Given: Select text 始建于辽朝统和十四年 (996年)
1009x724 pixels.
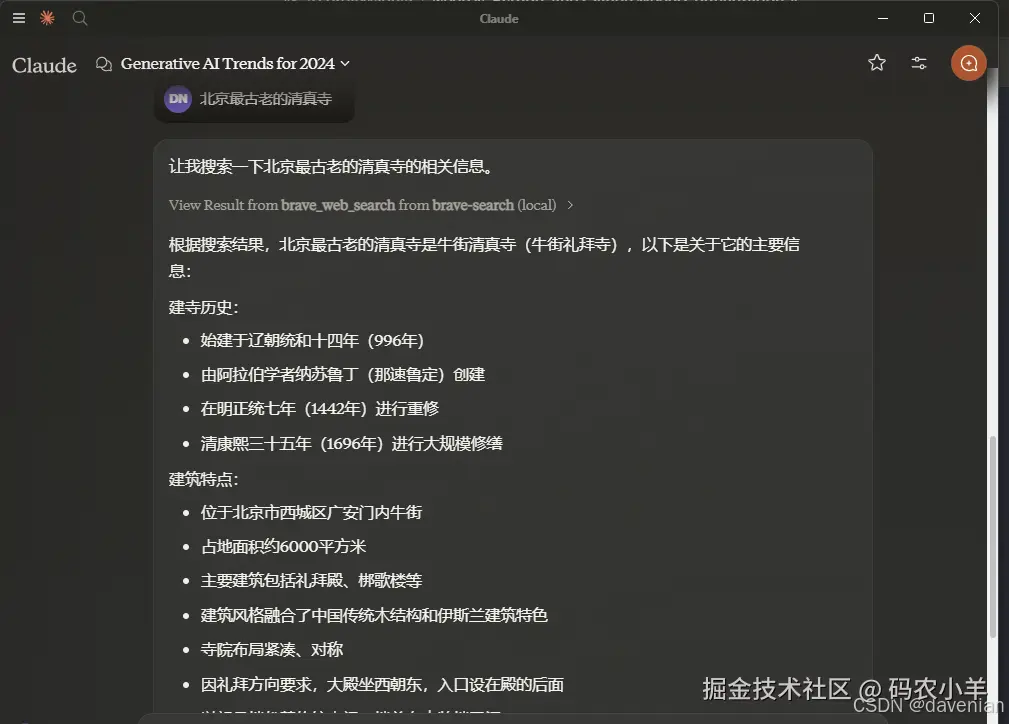Looking at the screenshot, I should click(312, 340).
